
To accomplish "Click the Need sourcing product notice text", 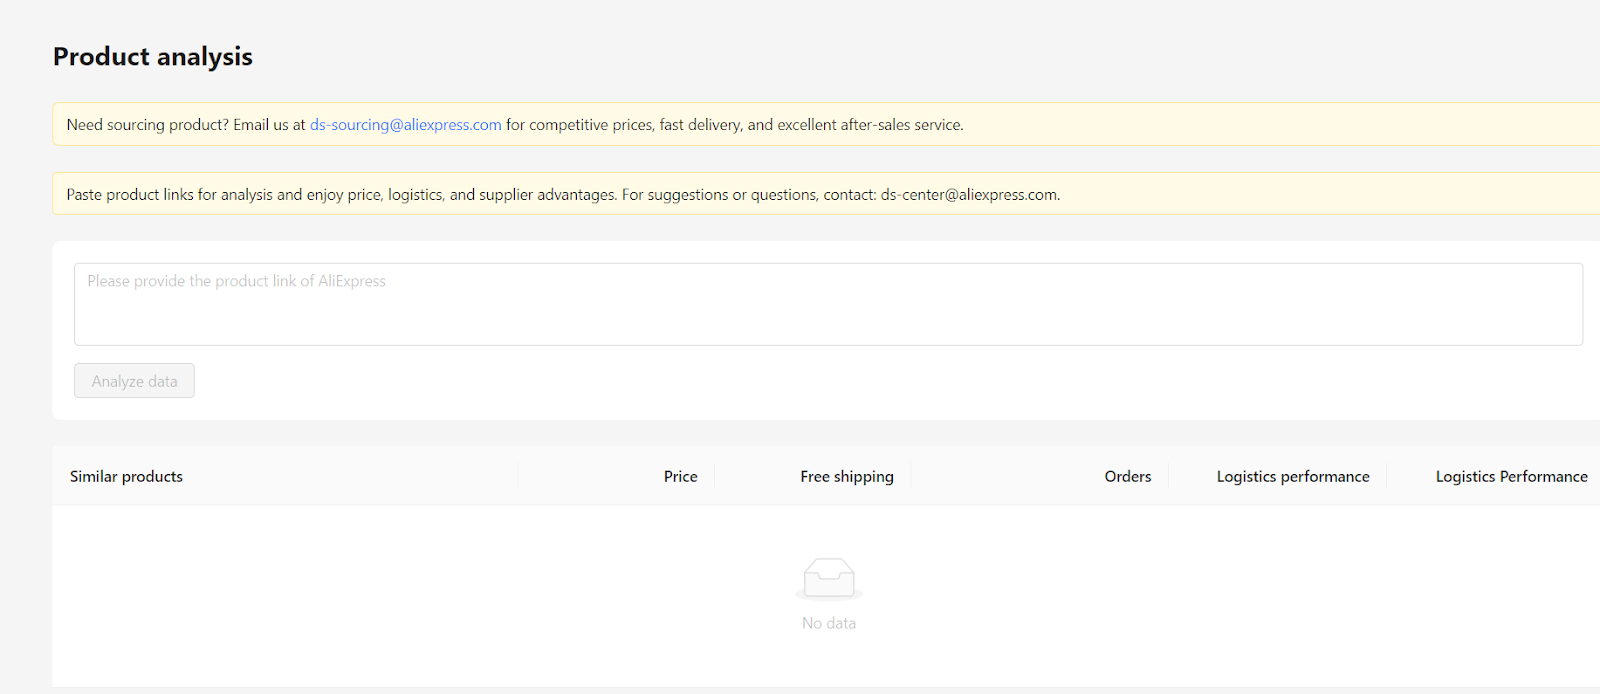I will [515, 125].
